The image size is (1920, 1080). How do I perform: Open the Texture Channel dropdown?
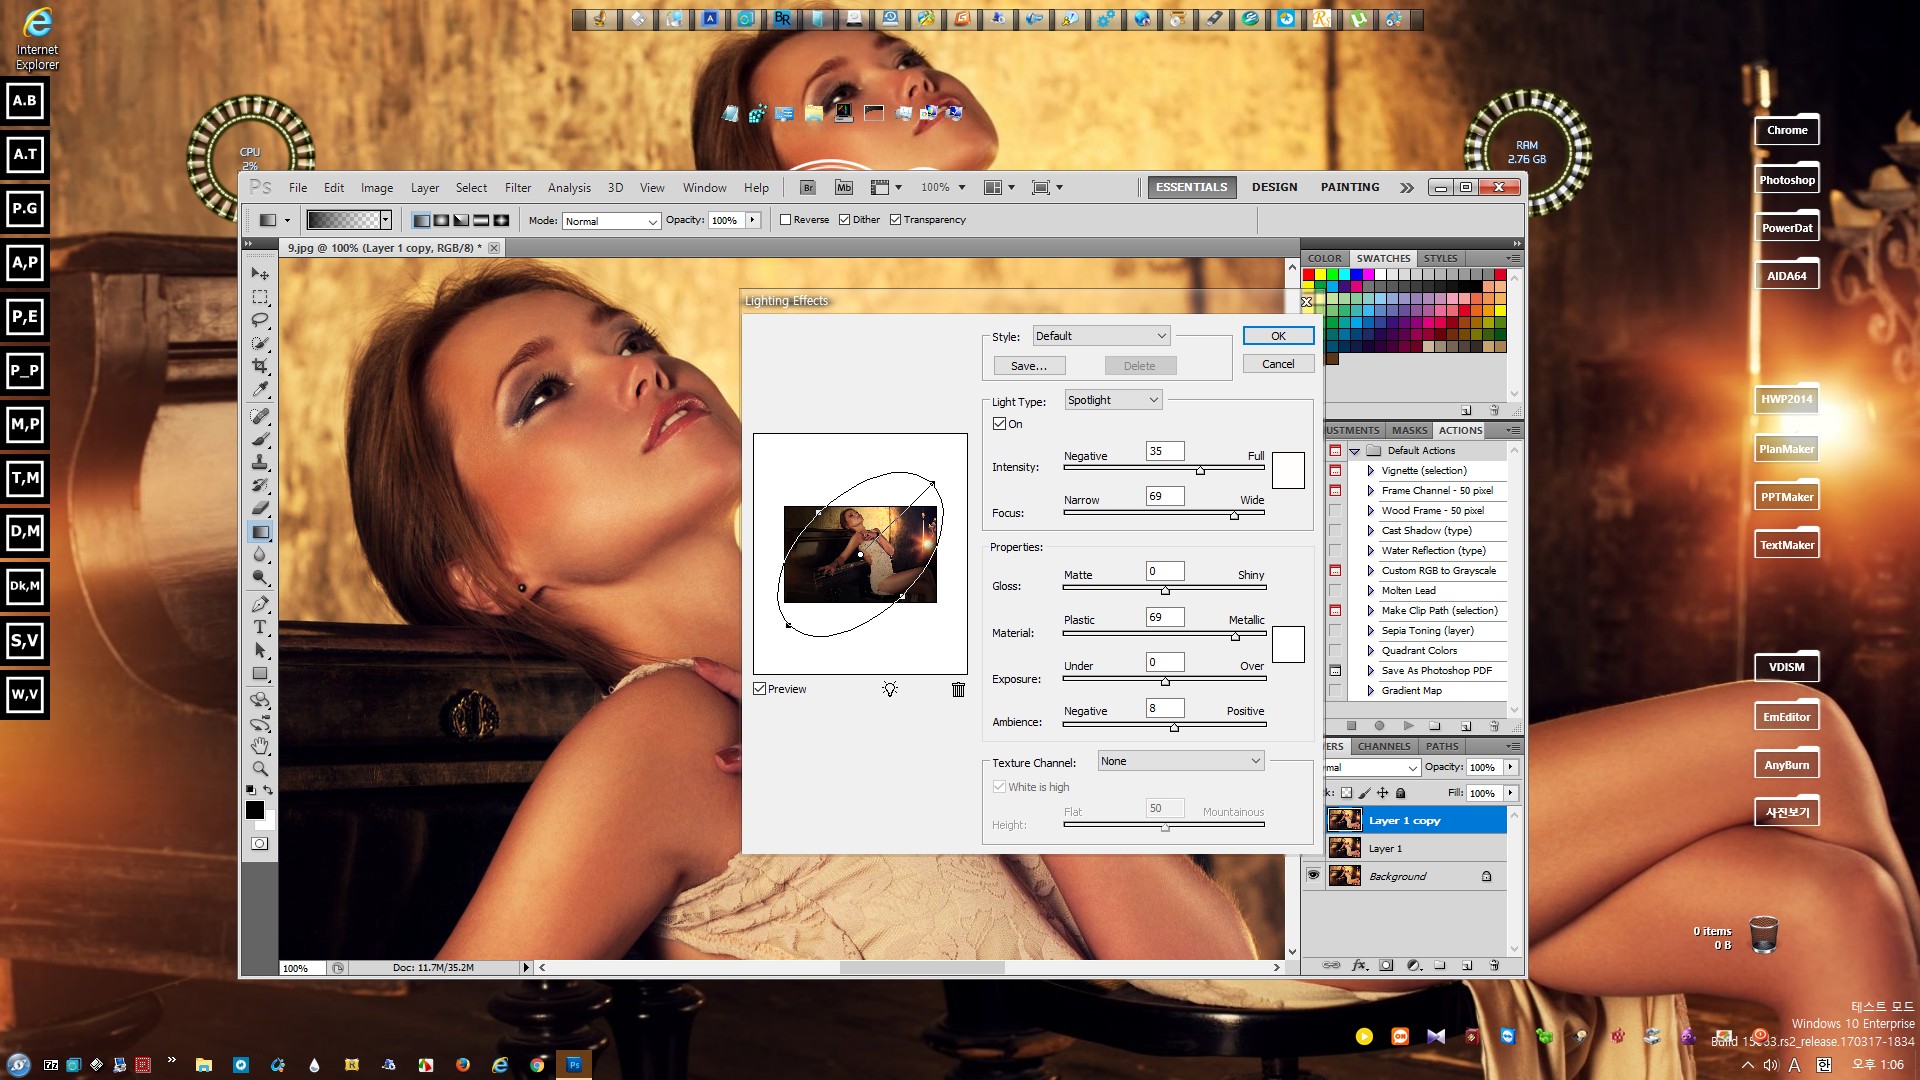point(1181,761)
